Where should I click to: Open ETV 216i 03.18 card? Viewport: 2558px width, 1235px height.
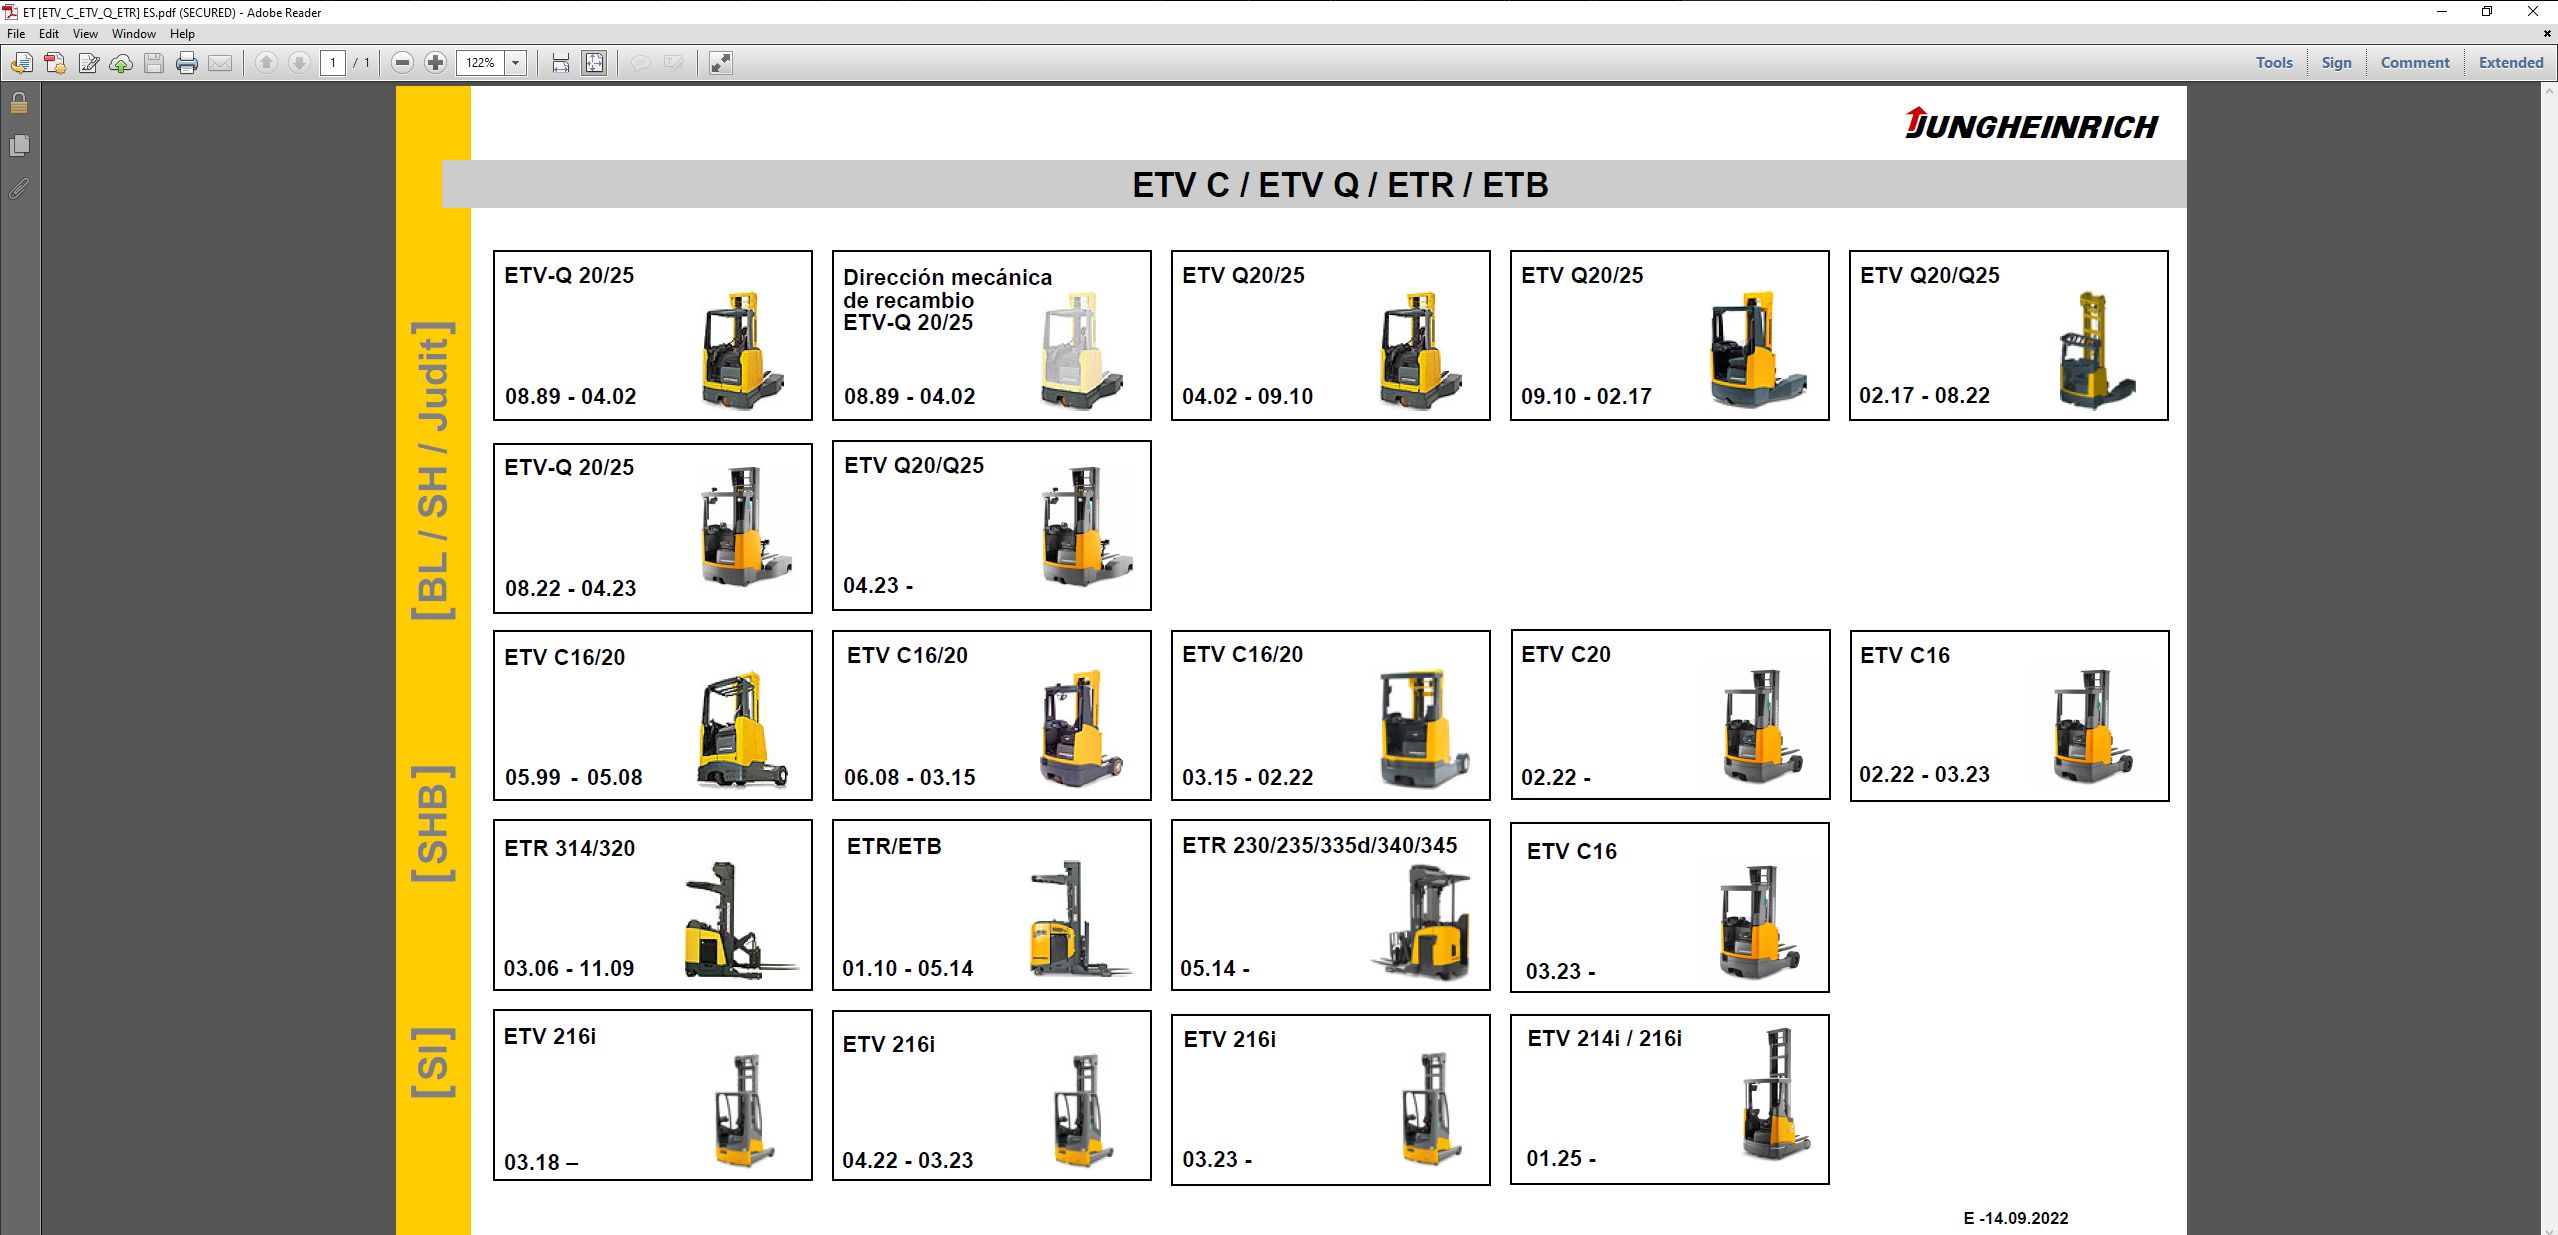click(653, 1095)
